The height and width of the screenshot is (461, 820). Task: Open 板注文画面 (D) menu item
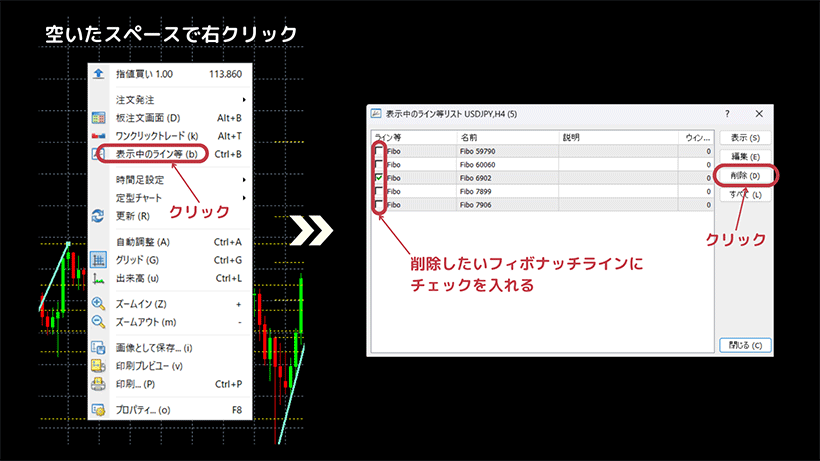click(170, 118)
